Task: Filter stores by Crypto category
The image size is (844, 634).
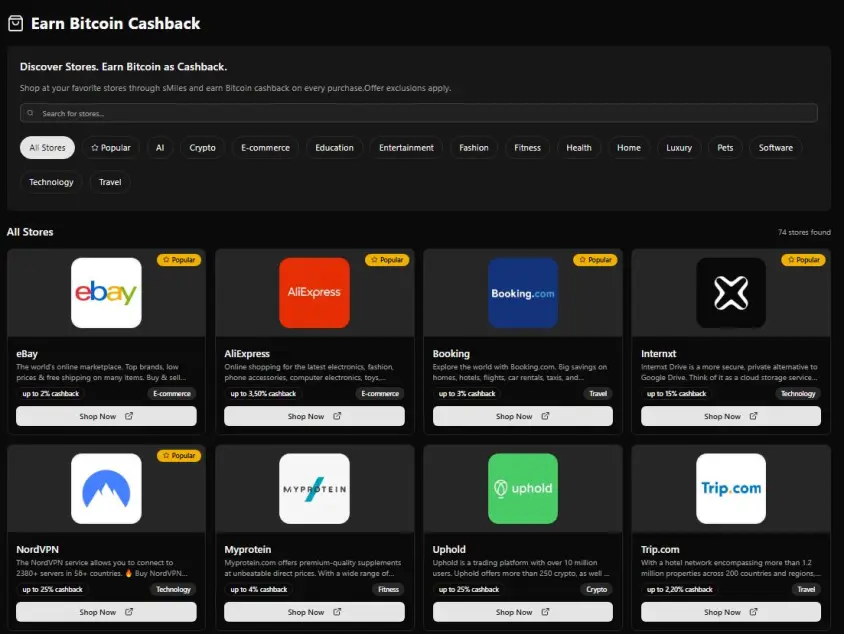Action: [x=202, y=147]
